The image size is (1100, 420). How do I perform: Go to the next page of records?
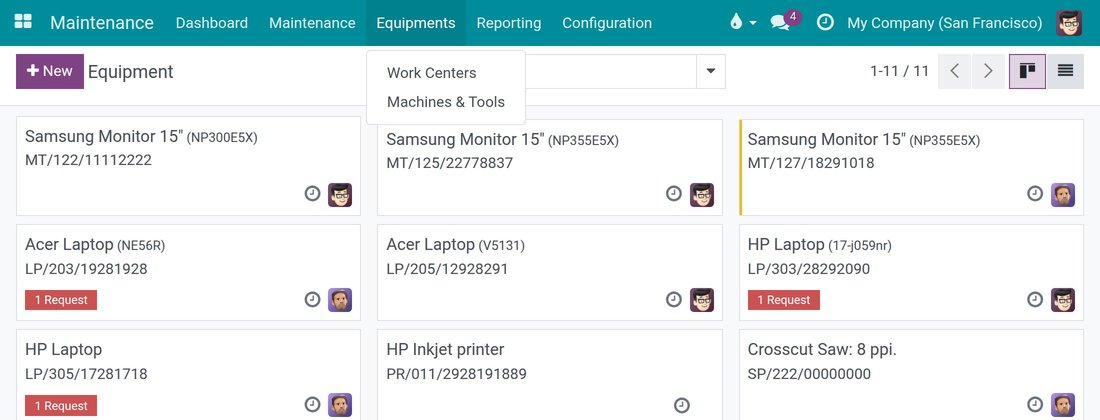988,71
